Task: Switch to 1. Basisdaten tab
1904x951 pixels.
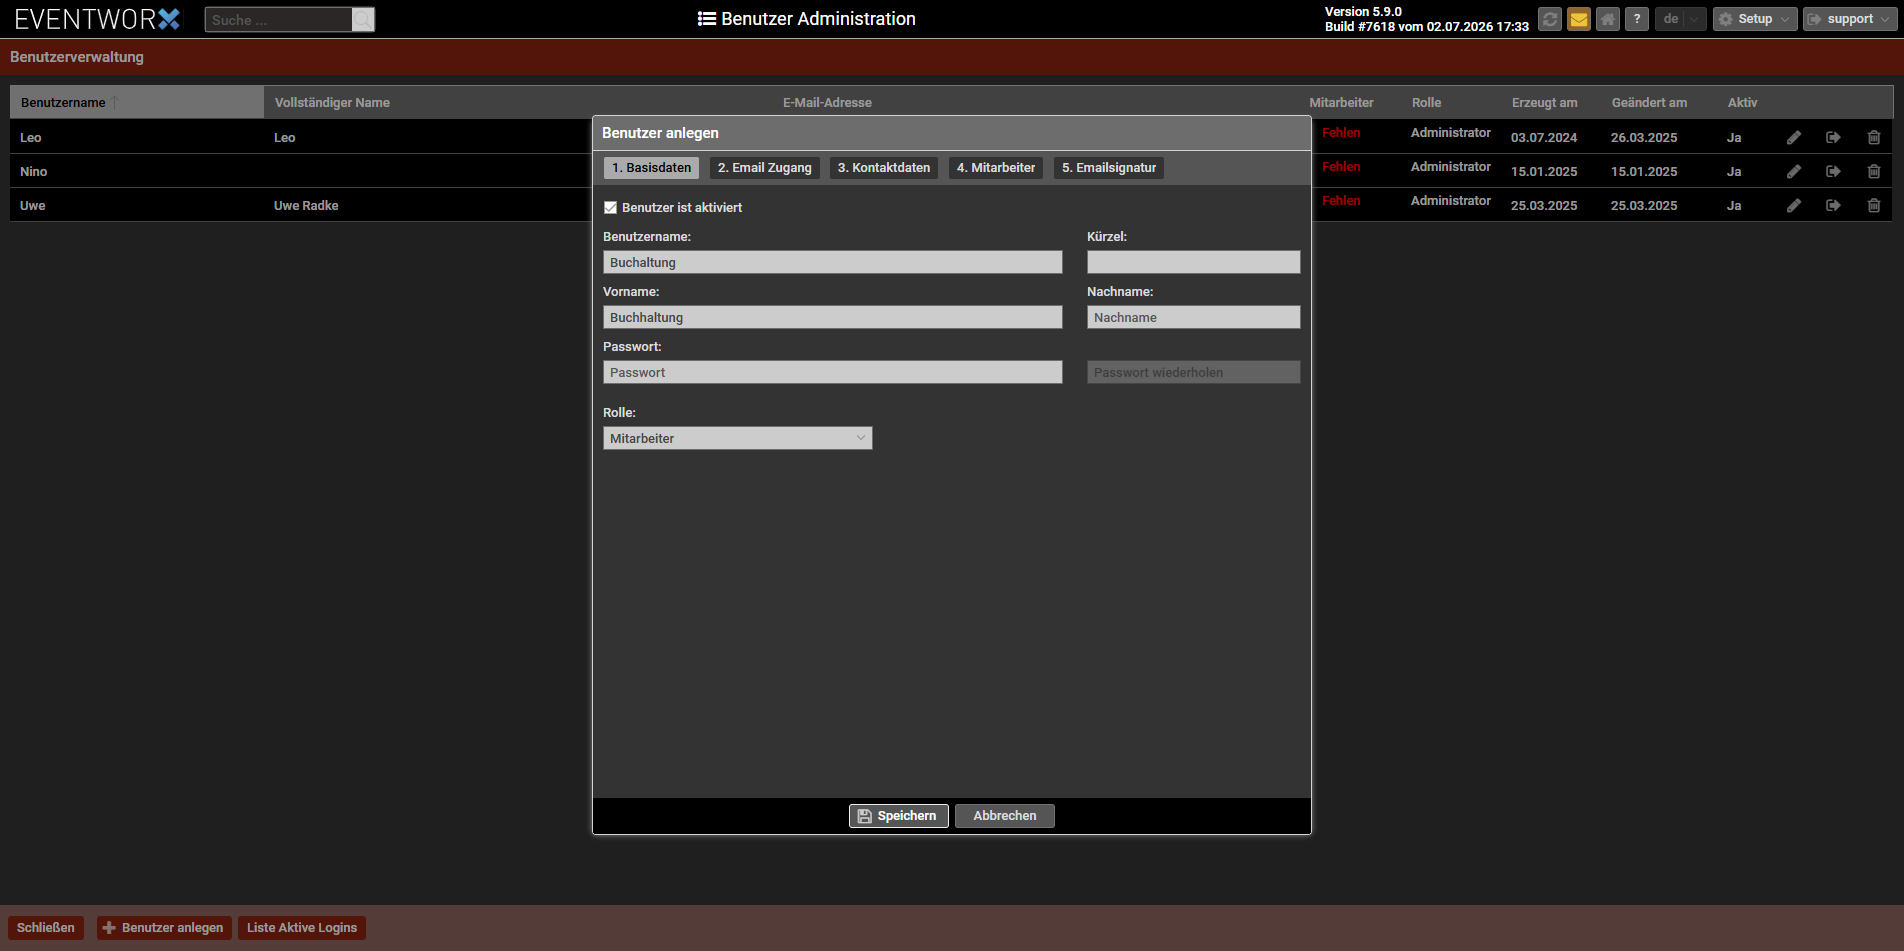Action: [x=652, y=168]
